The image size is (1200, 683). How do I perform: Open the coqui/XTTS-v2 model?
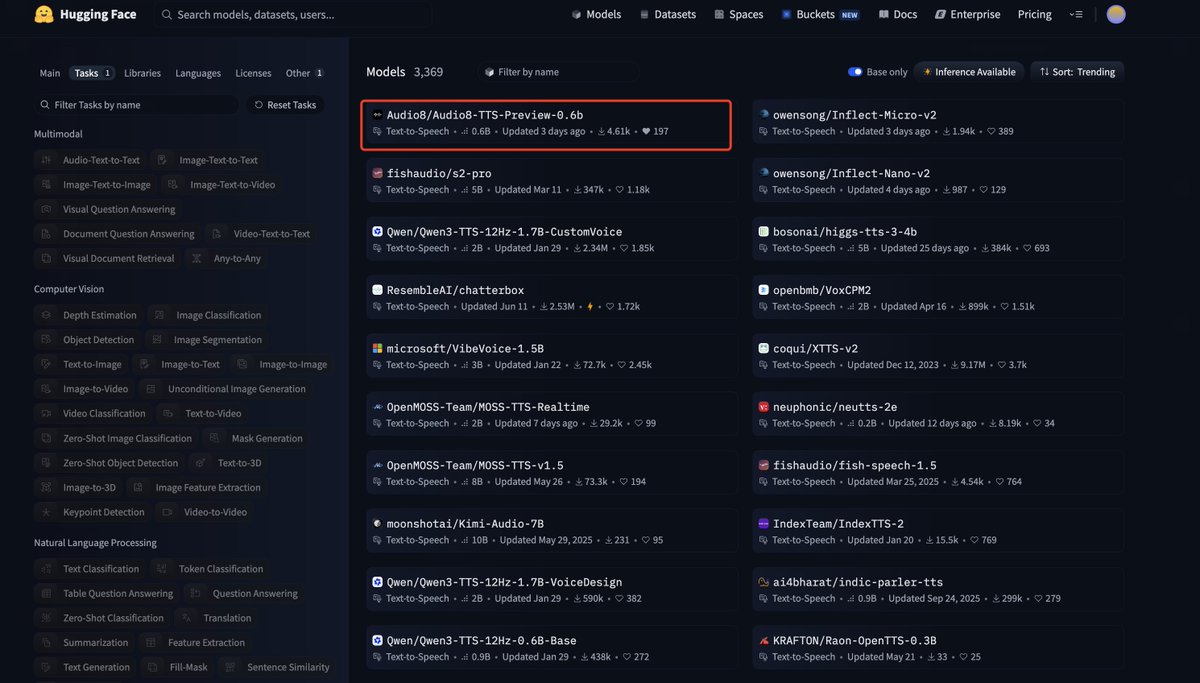click(938, 357)
